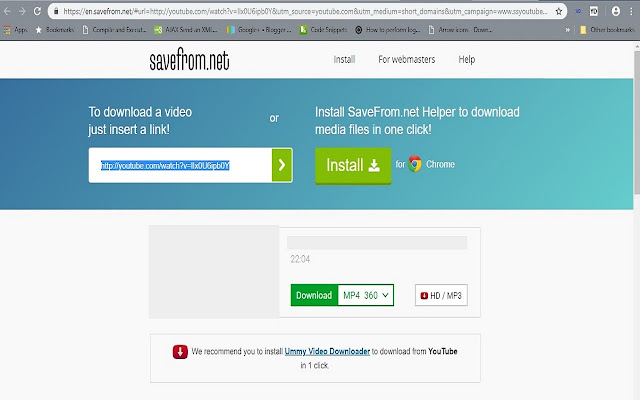Click the savefrom.net logo
Image resolution: width=640 pixels, height=400 pixels.
point(189,60)
